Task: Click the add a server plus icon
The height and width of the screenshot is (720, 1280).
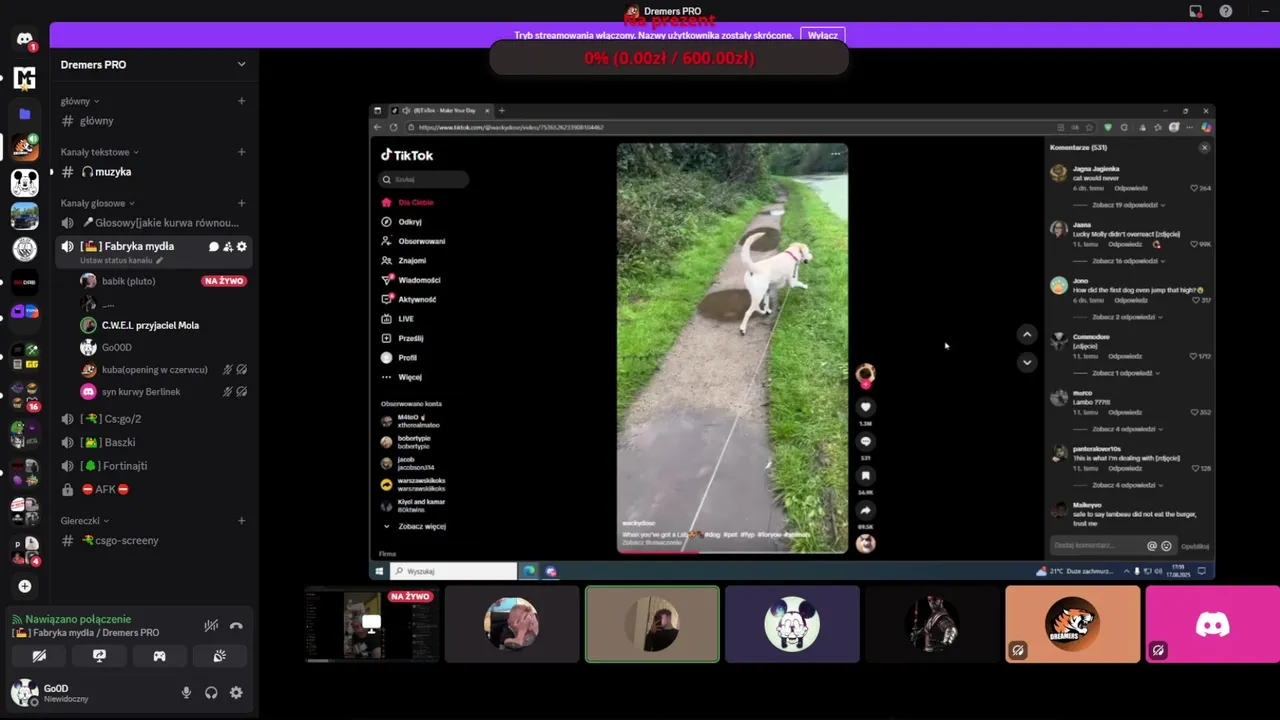Action: (x=25, y=586)
